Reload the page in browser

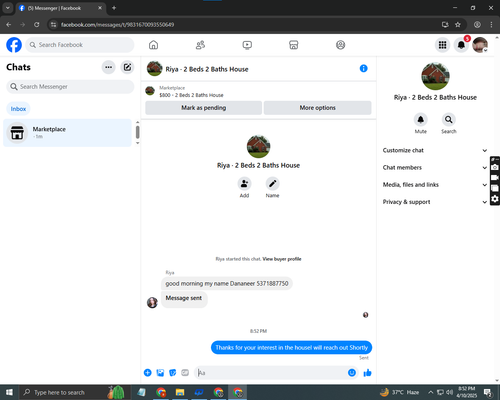point(37,25)
